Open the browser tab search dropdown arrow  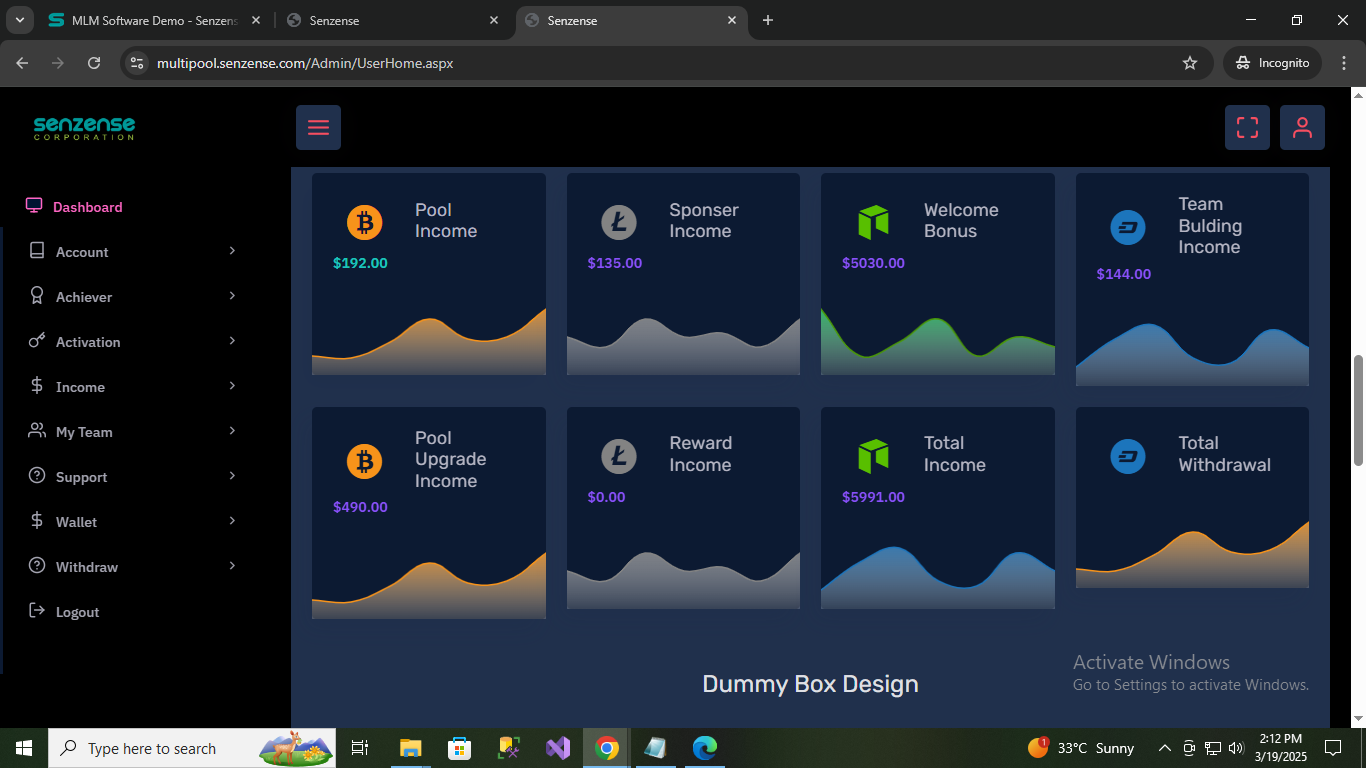coord(20,20)
